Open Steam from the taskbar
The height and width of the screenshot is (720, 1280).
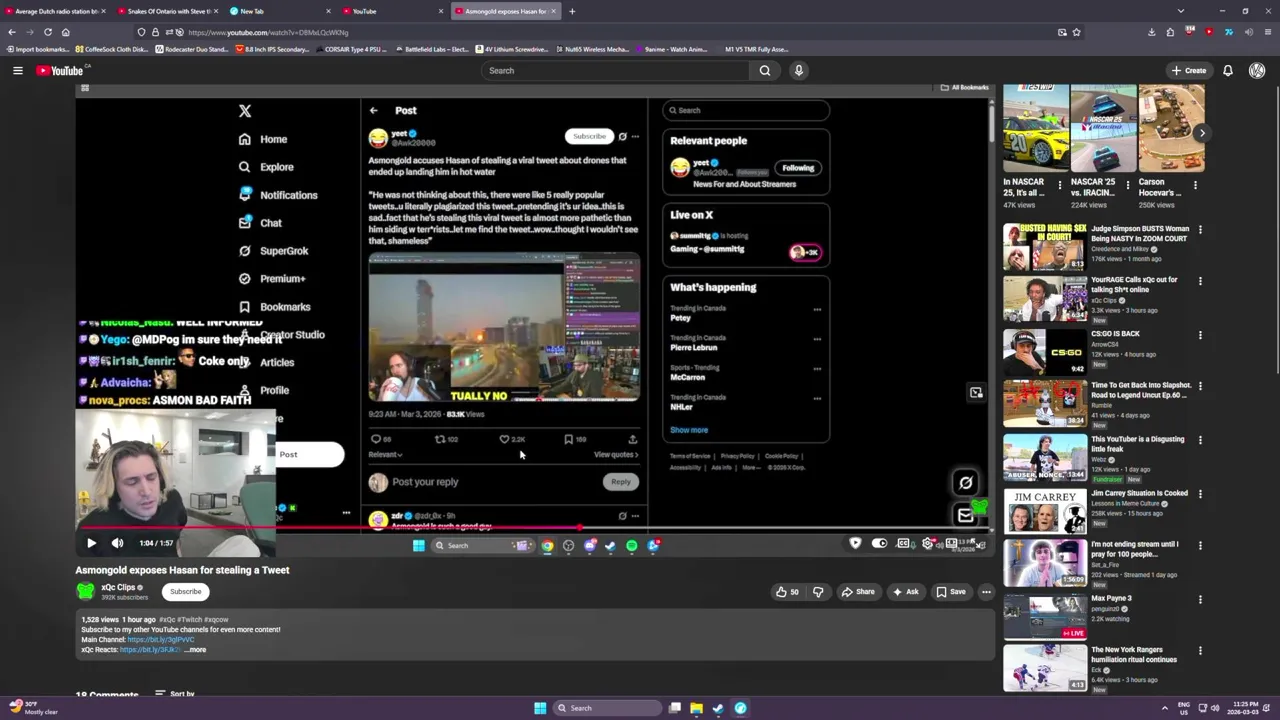point(718,708)
